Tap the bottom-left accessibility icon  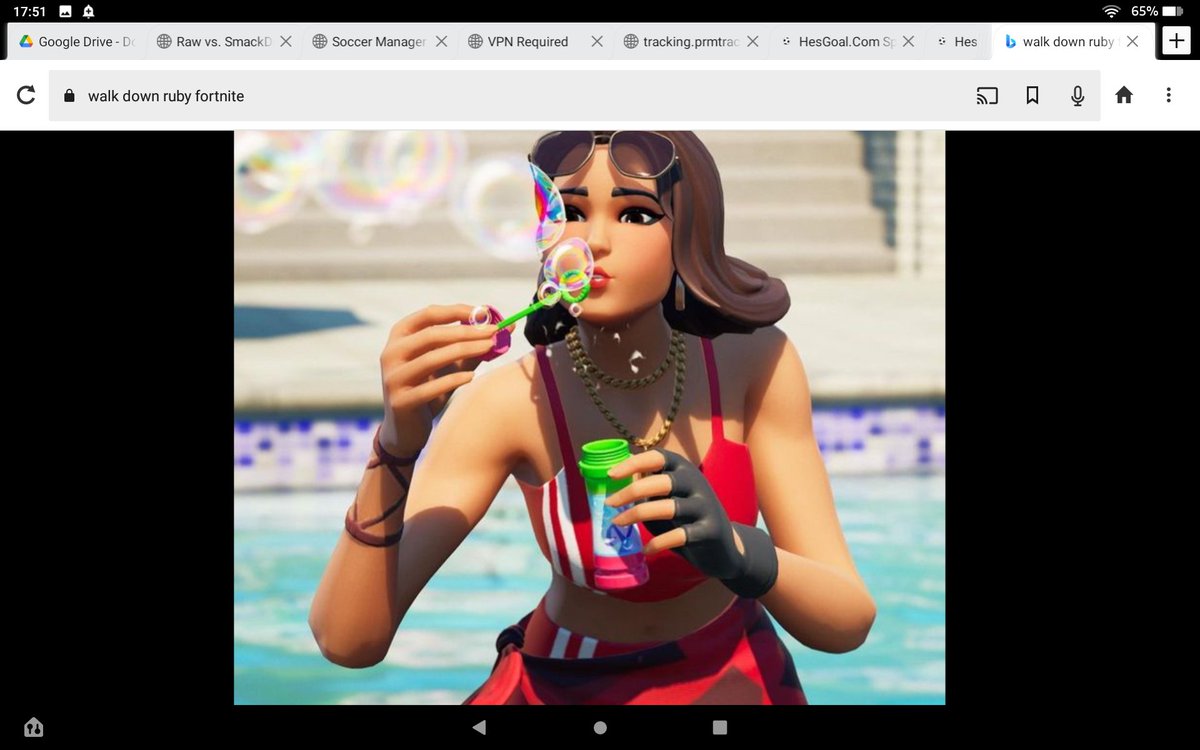(33, 727)
